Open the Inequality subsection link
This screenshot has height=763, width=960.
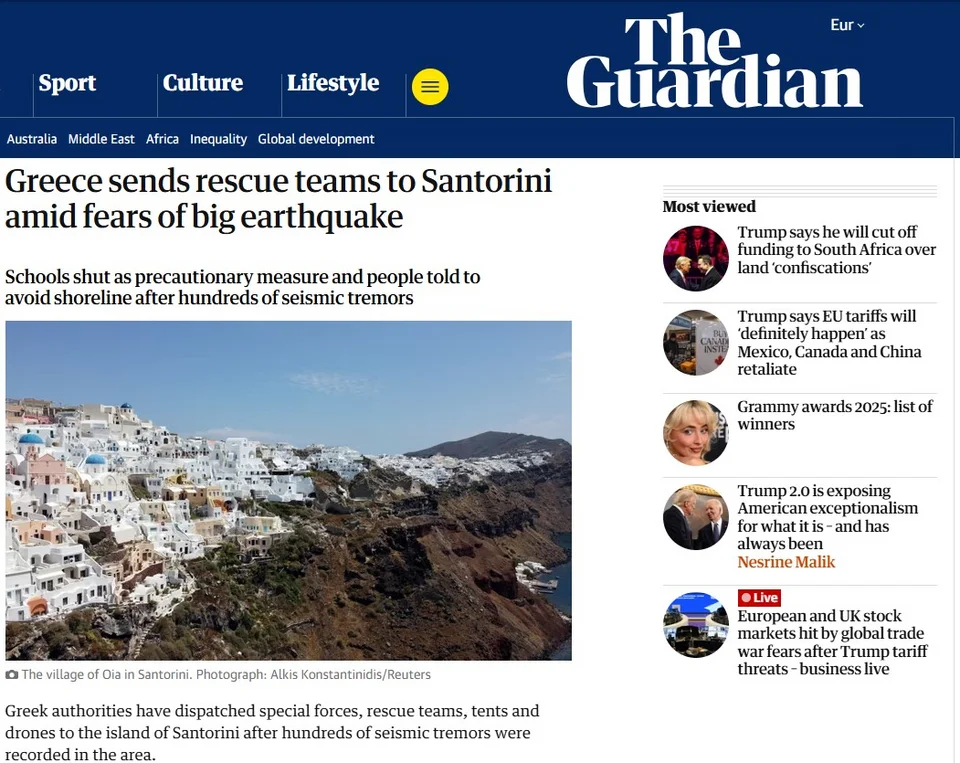[218, 139]
